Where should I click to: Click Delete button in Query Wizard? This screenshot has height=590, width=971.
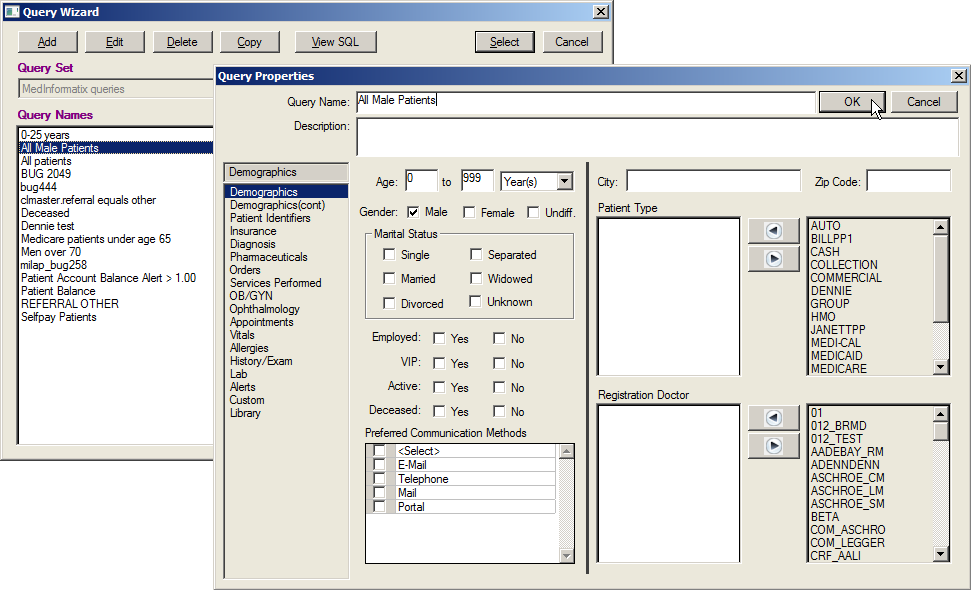click(182, 42)
